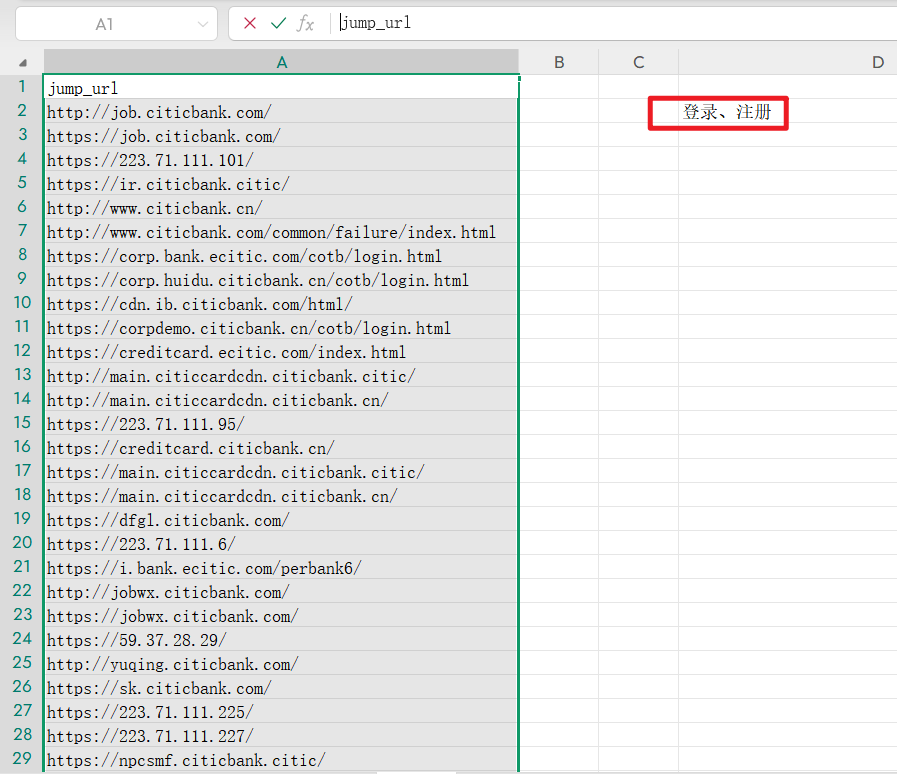Select the cell http://yuqing.citicbank.com/
Screen dimensions: 897x774
click(281, 664)
